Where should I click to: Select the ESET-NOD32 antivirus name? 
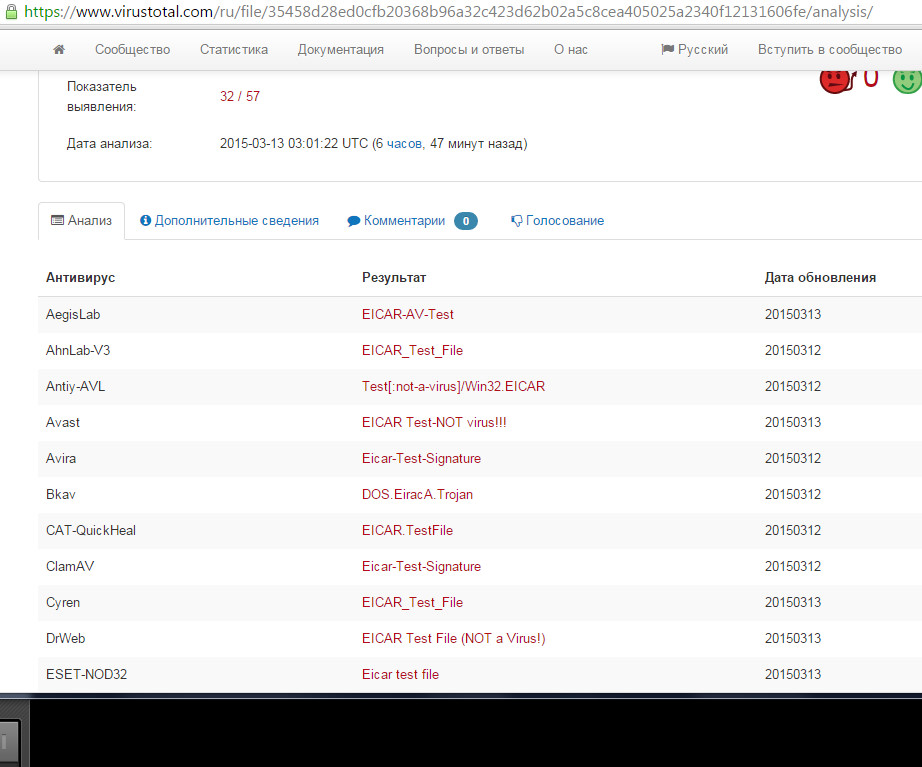click(x=86, y=675)
